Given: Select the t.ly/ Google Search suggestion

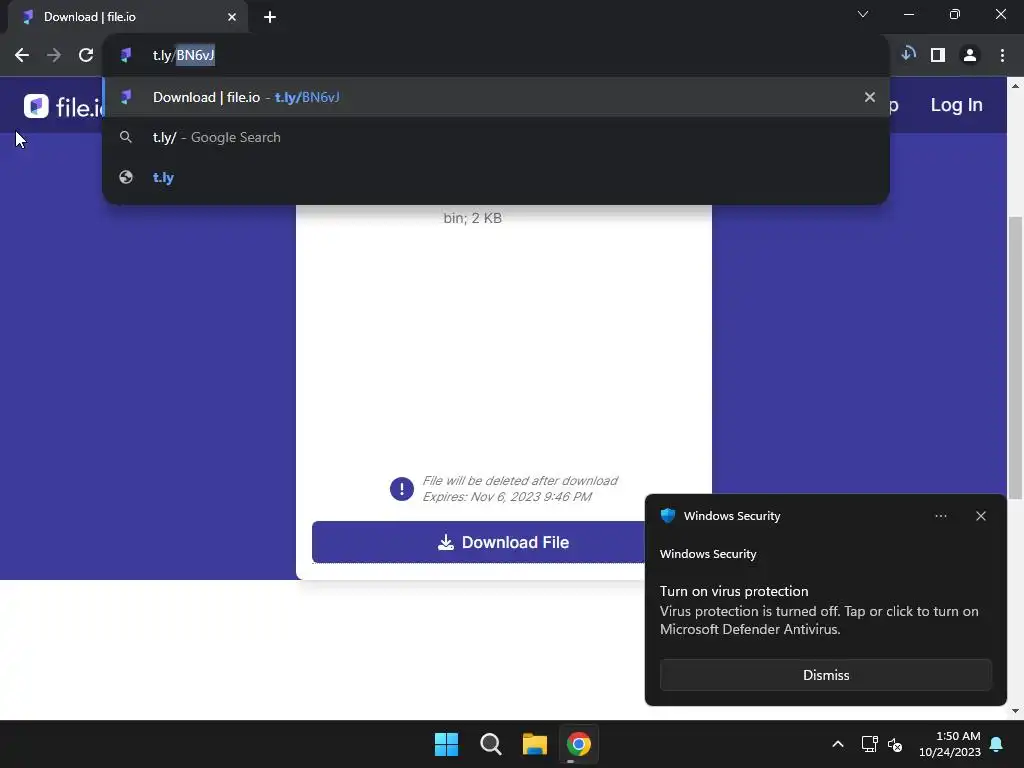Looking at the screenshot, I should click(496, 137).
